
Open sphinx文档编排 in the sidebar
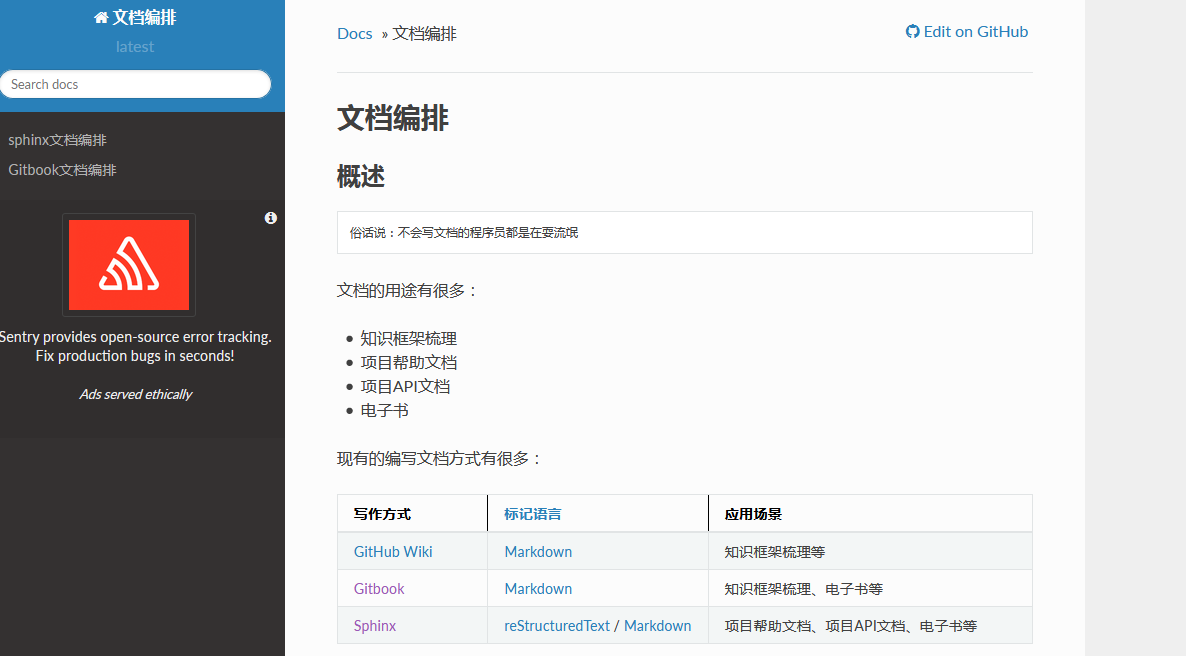(x=57, y=140)
